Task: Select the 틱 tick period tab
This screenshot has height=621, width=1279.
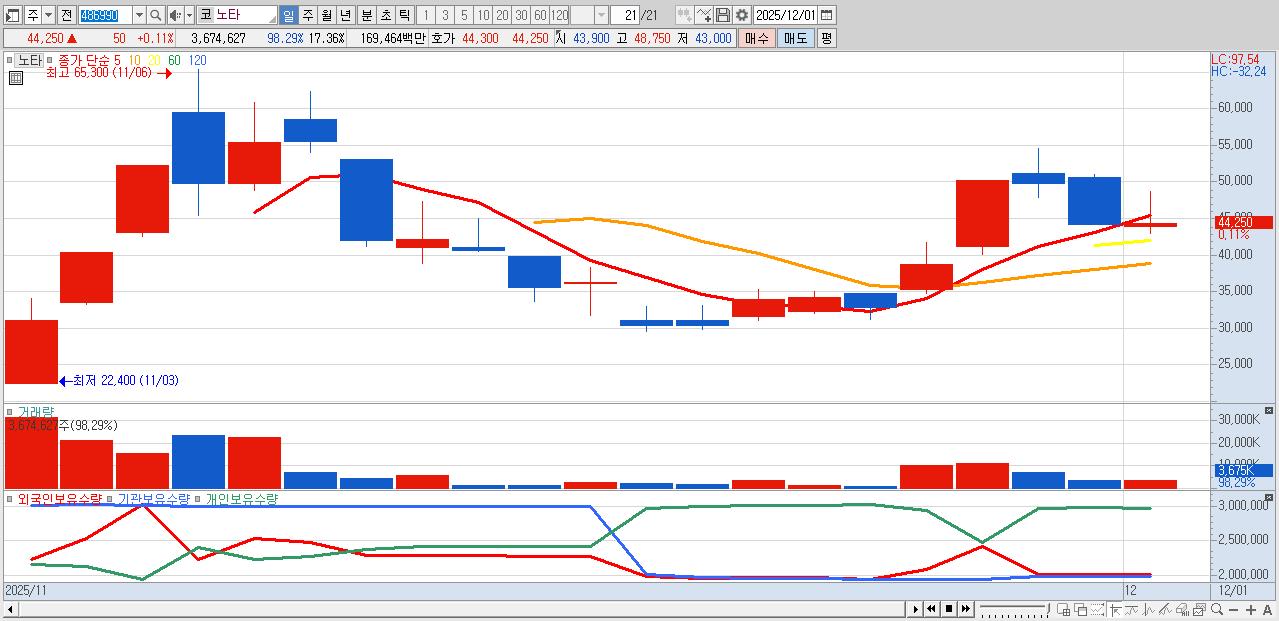Action: 404,15
